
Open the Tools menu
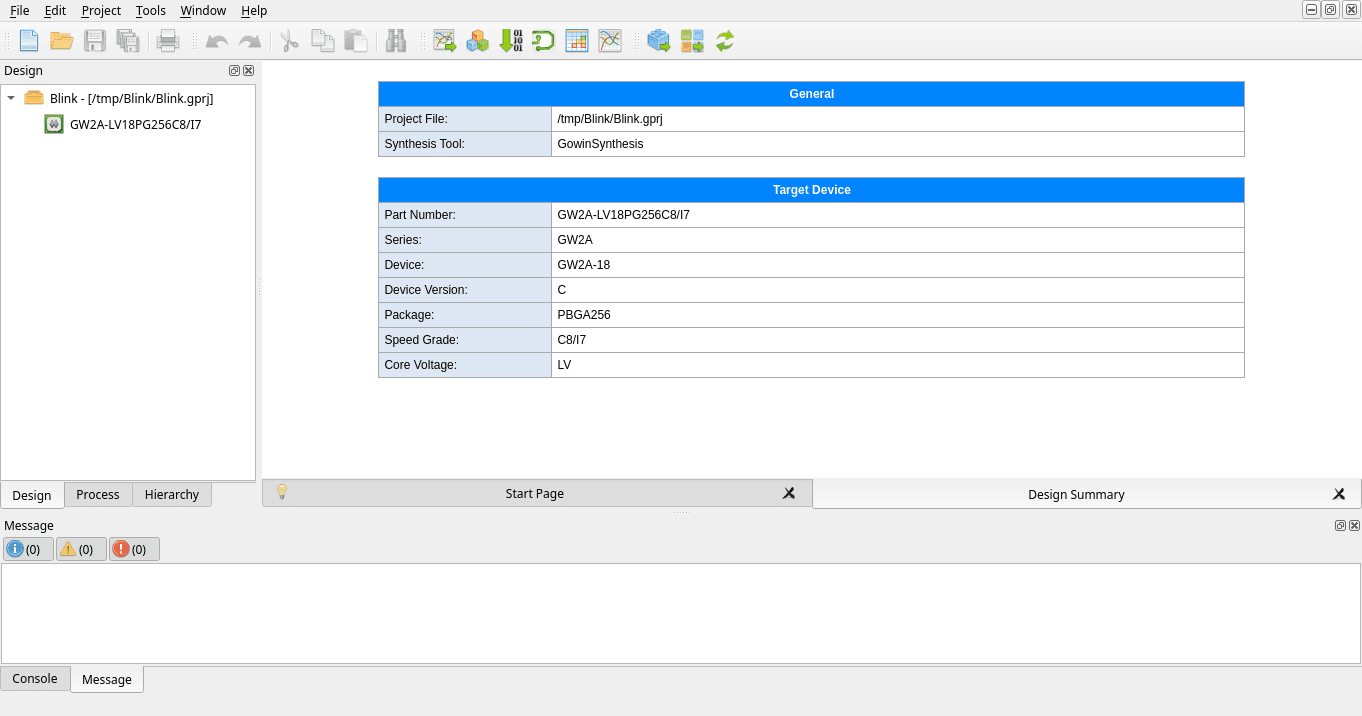151,10
